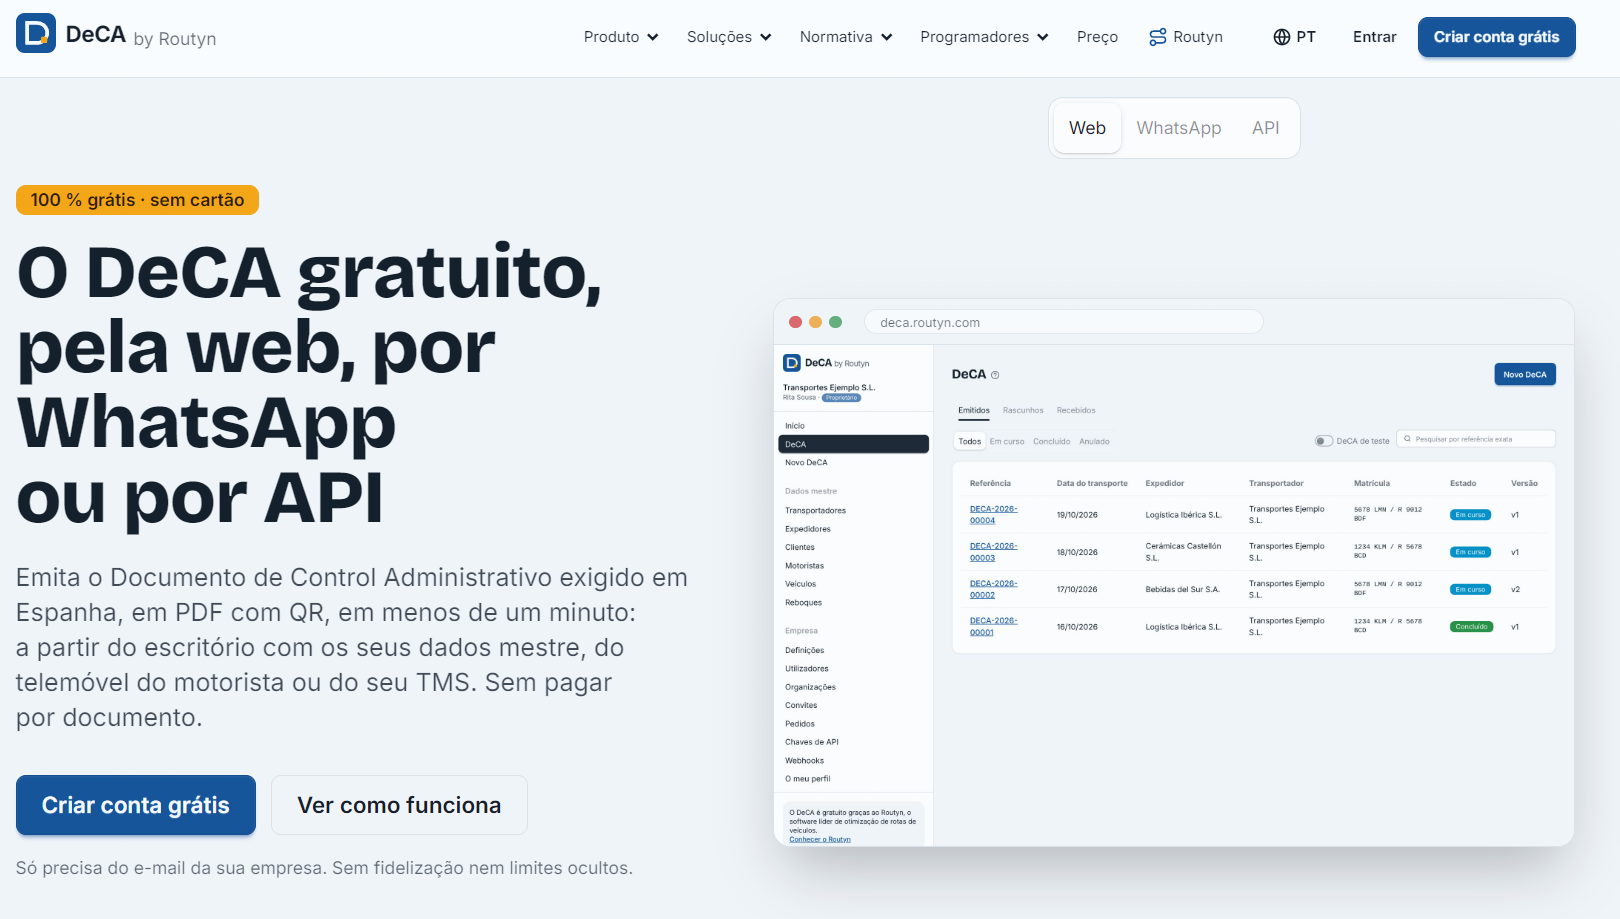This screenshot has height=919, width=1620.
Task: Expand the Produto dropdown menu
Action: pyautogui.click(x=621, y=37)
